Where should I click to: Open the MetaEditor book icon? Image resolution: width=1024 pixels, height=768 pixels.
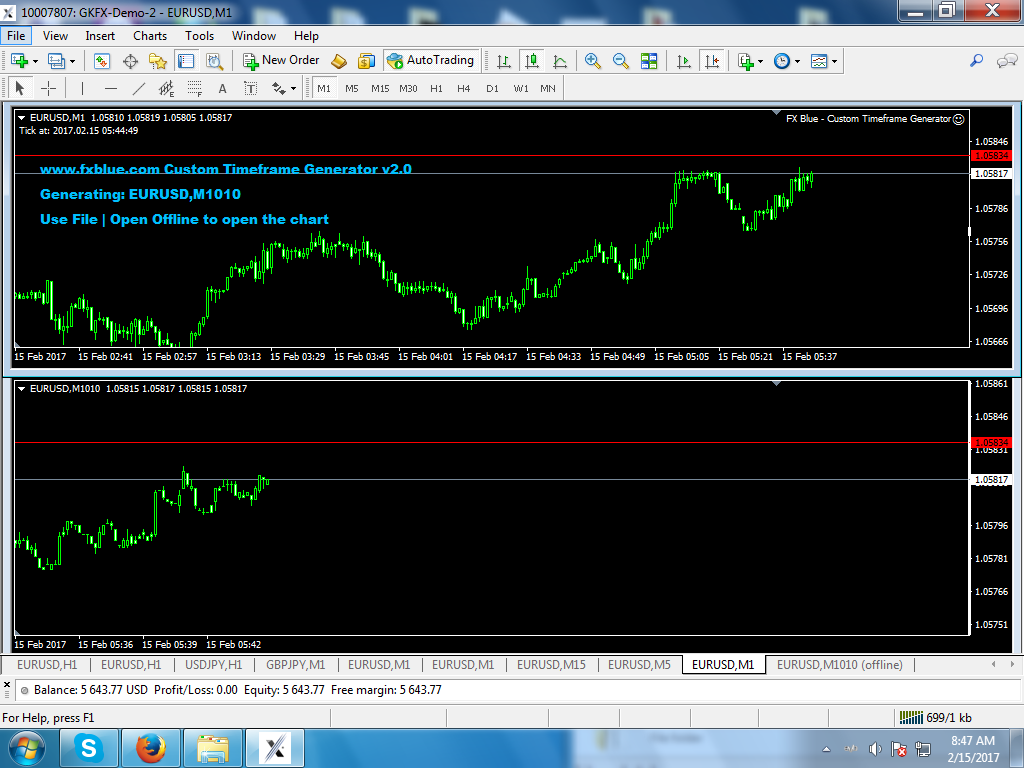(338, 61)
